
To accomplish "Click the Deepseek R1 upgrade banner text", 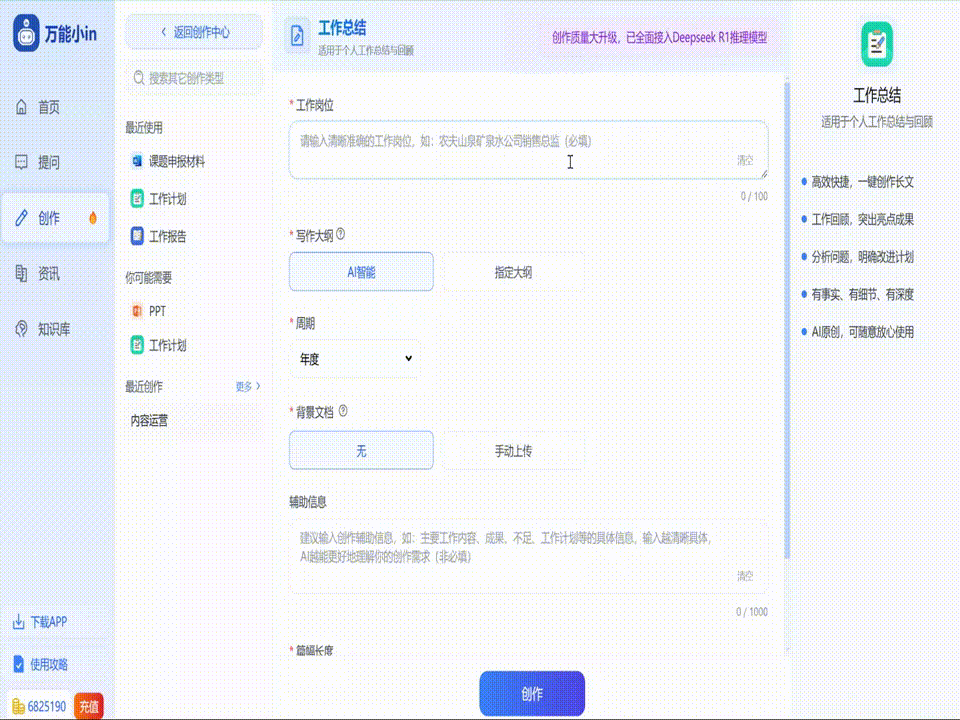I will [659, 38].
